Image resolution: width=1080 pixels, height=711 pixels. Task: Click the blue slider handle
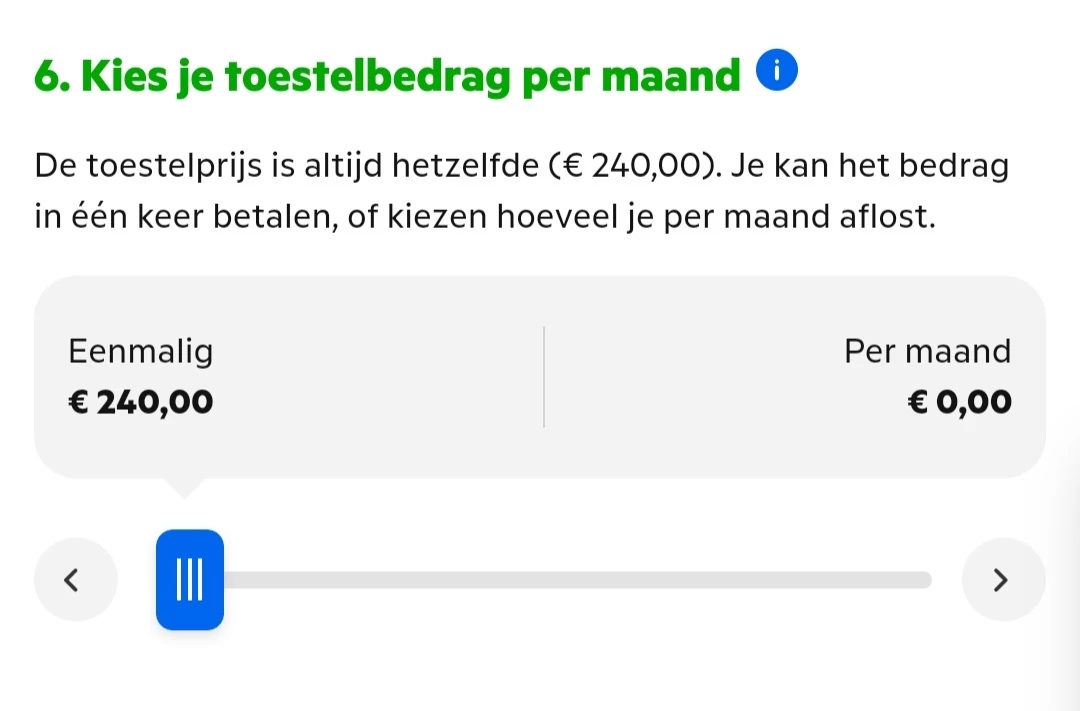190,580
